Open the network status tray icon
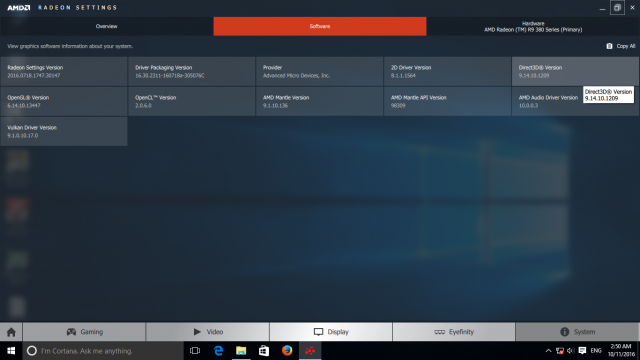The height and width of the screenshot is (360, 640). (560, 351)
